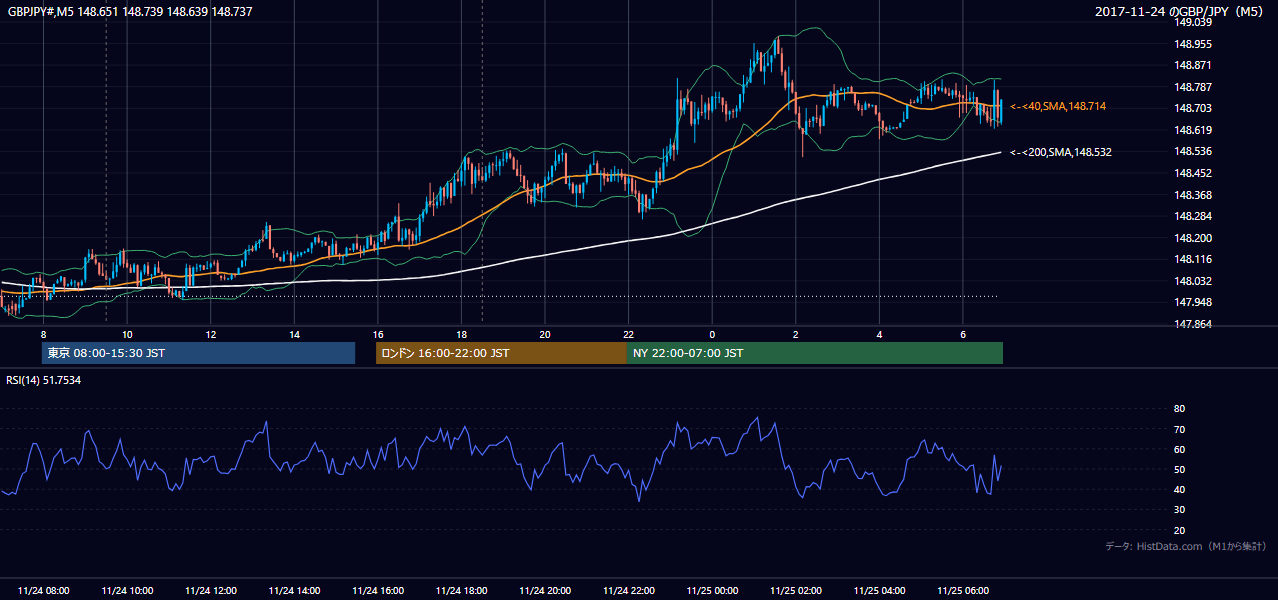Click the hour 20 tick under price chart
The image size is (1278, 600).
(544, 334)
